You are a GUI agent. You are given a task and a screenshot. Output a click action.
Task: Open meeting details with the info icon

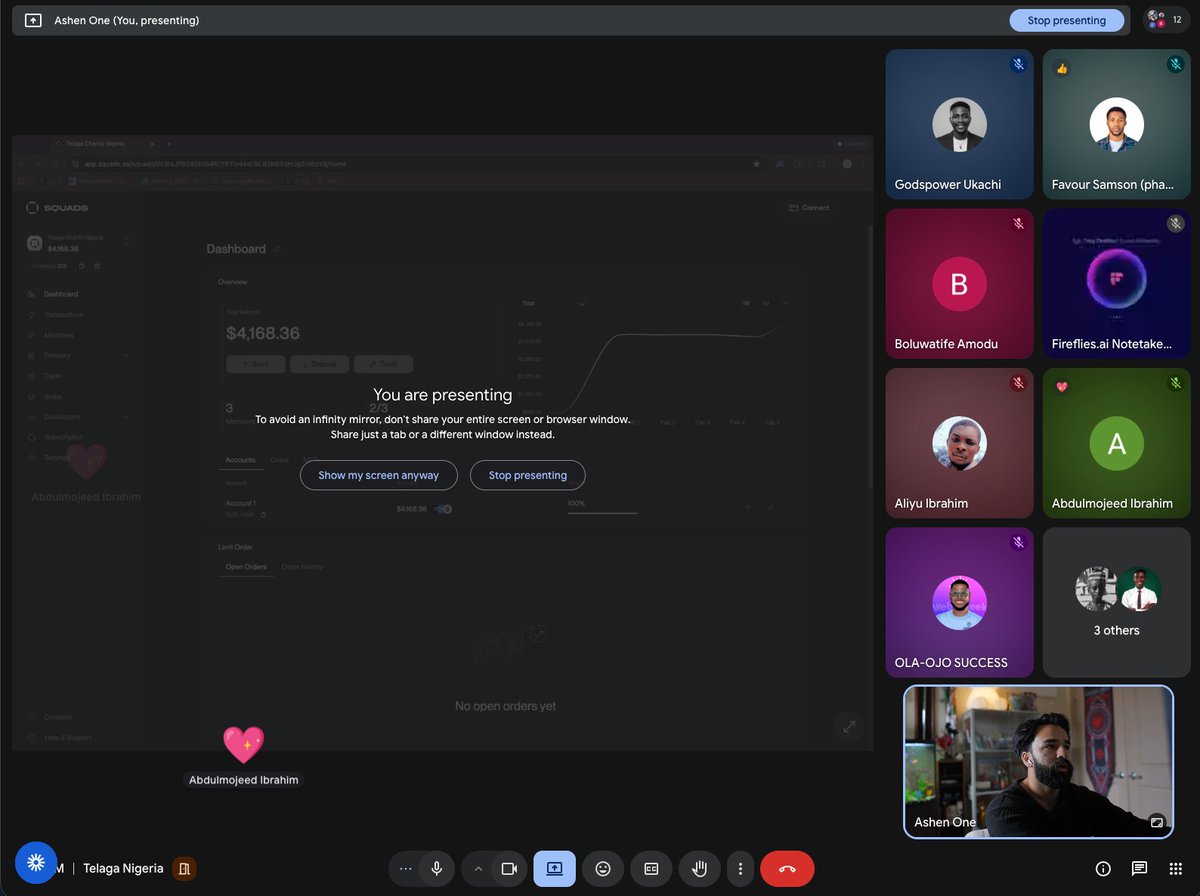(x=1103, y=868)
